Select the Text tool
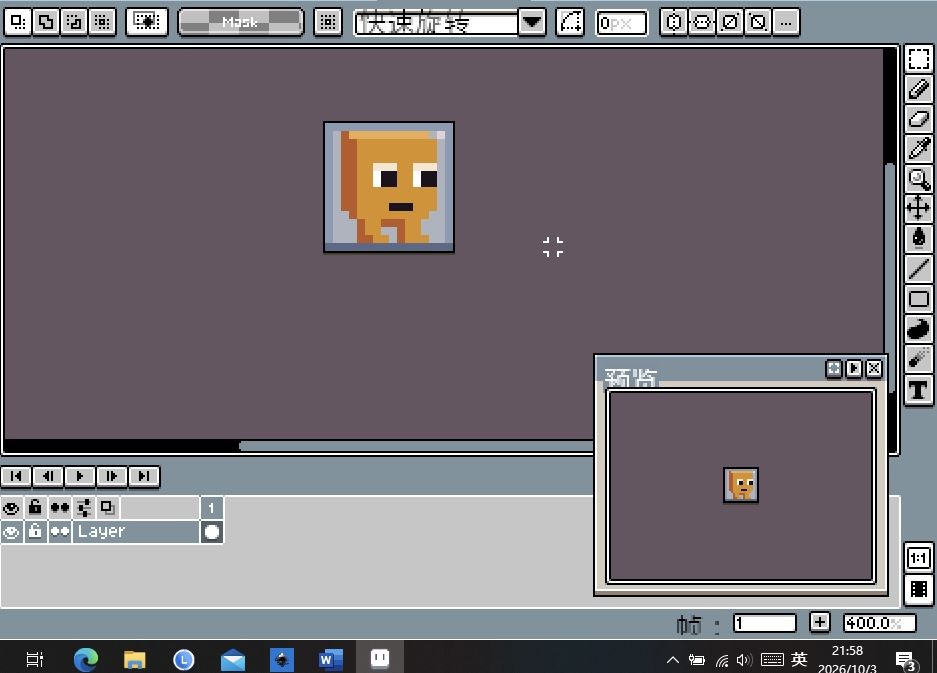 coord(918,390)
